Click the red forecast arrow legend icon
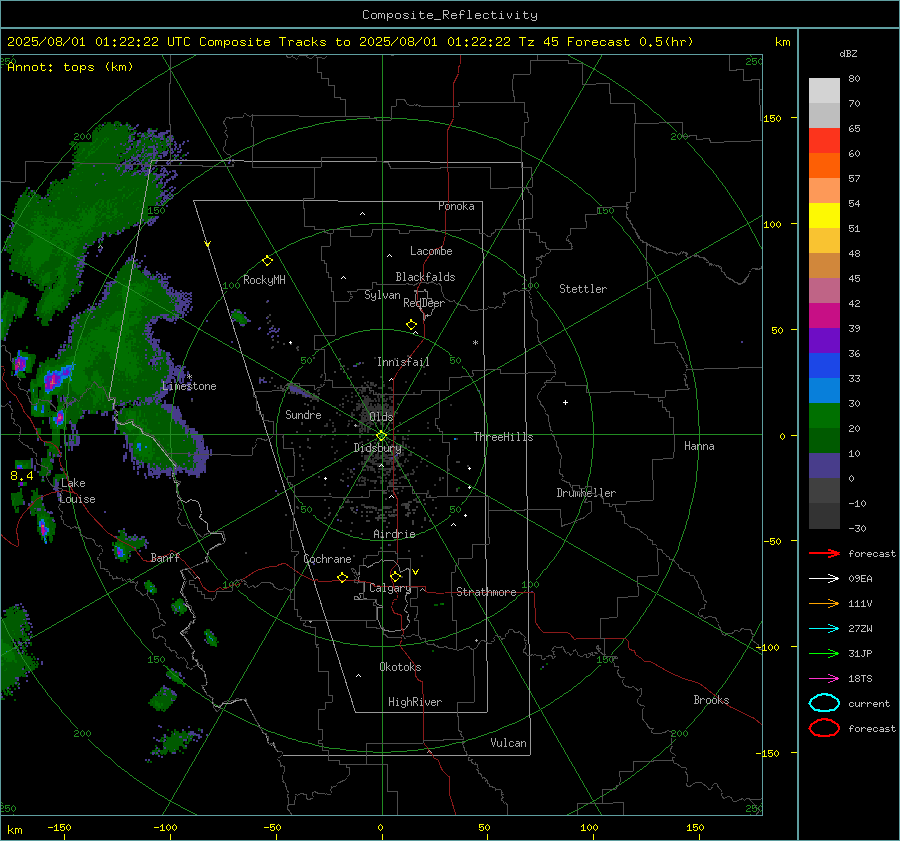900x841 pixels. (824, 553)
